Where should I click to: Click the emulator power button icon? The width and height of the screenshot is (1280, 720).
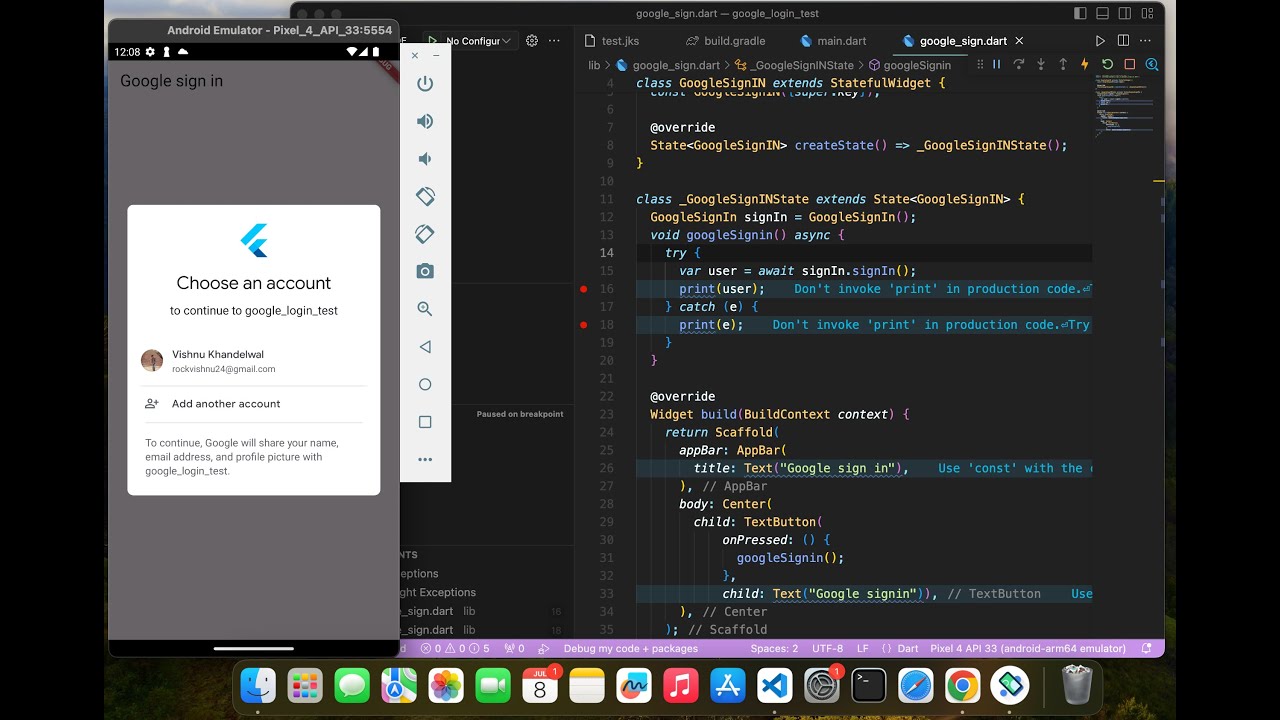[x=425, y=84]
